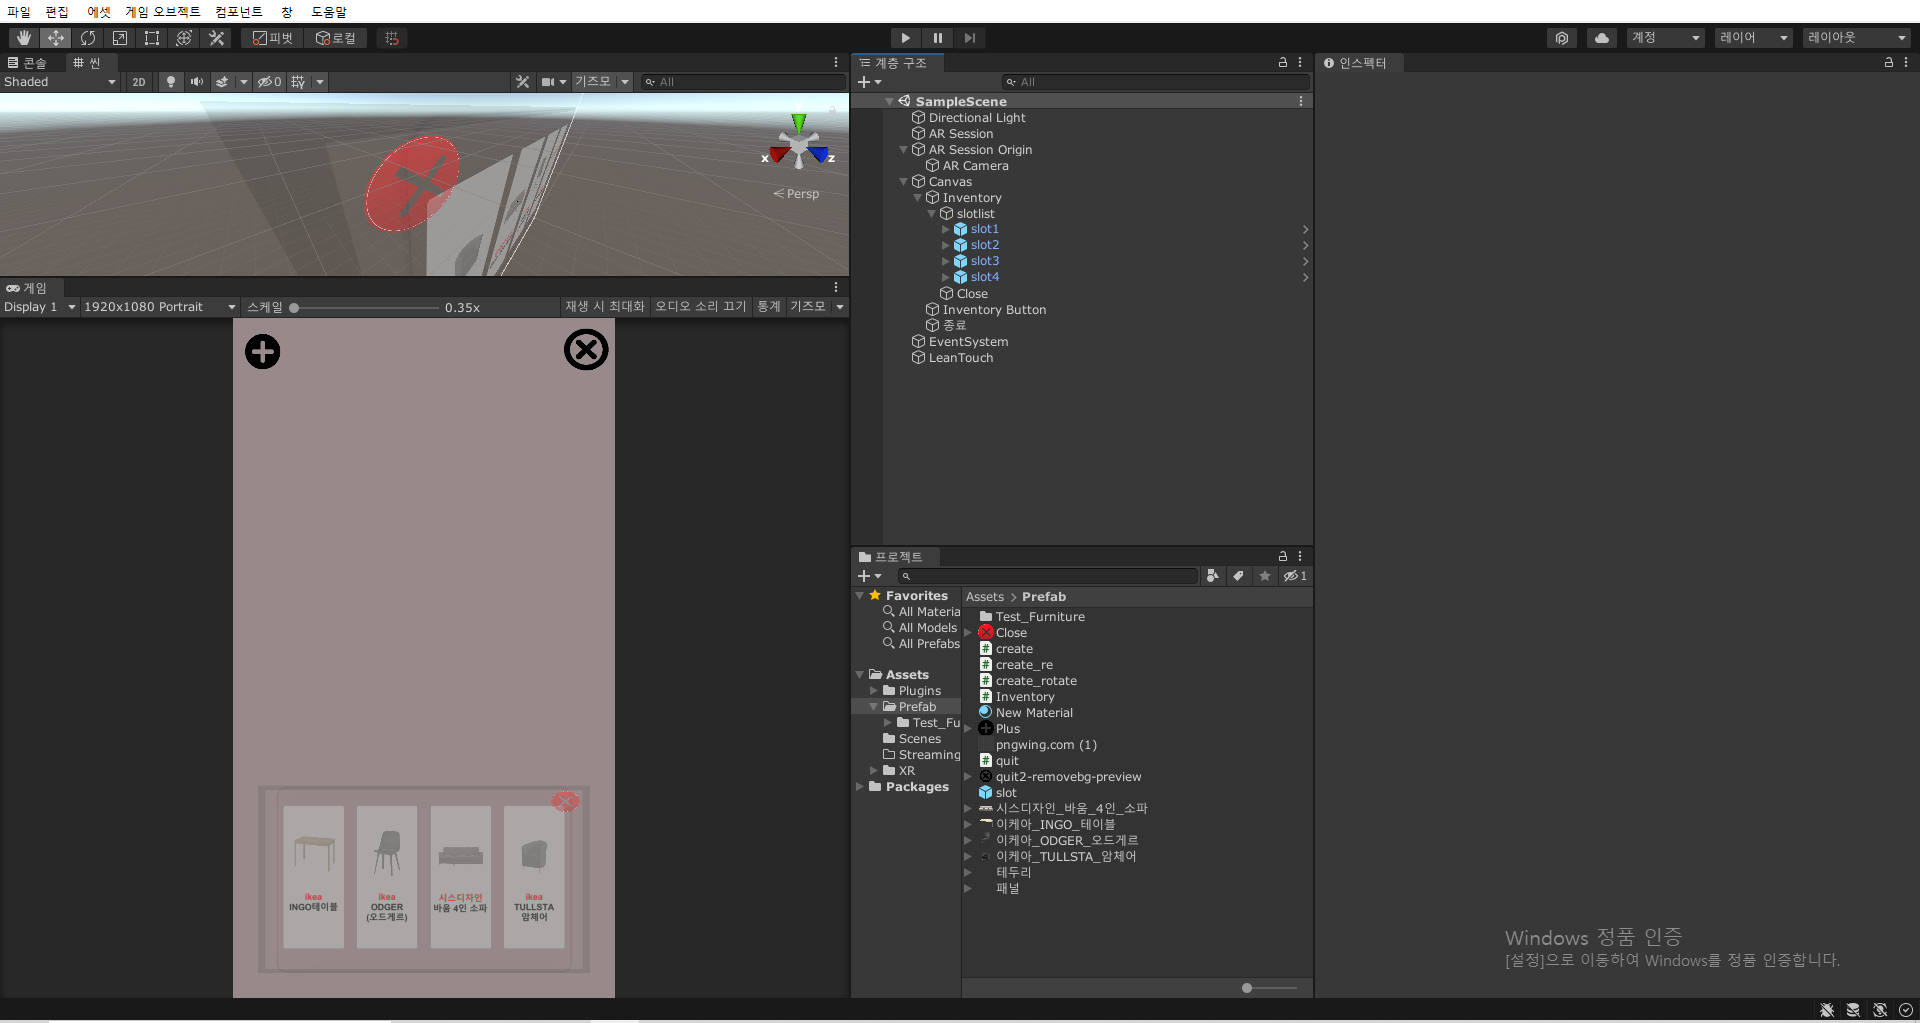1920x1023 pixels.
Task: Open the Shaded draw mode dropdown
Action: click(x=60, y=82)
